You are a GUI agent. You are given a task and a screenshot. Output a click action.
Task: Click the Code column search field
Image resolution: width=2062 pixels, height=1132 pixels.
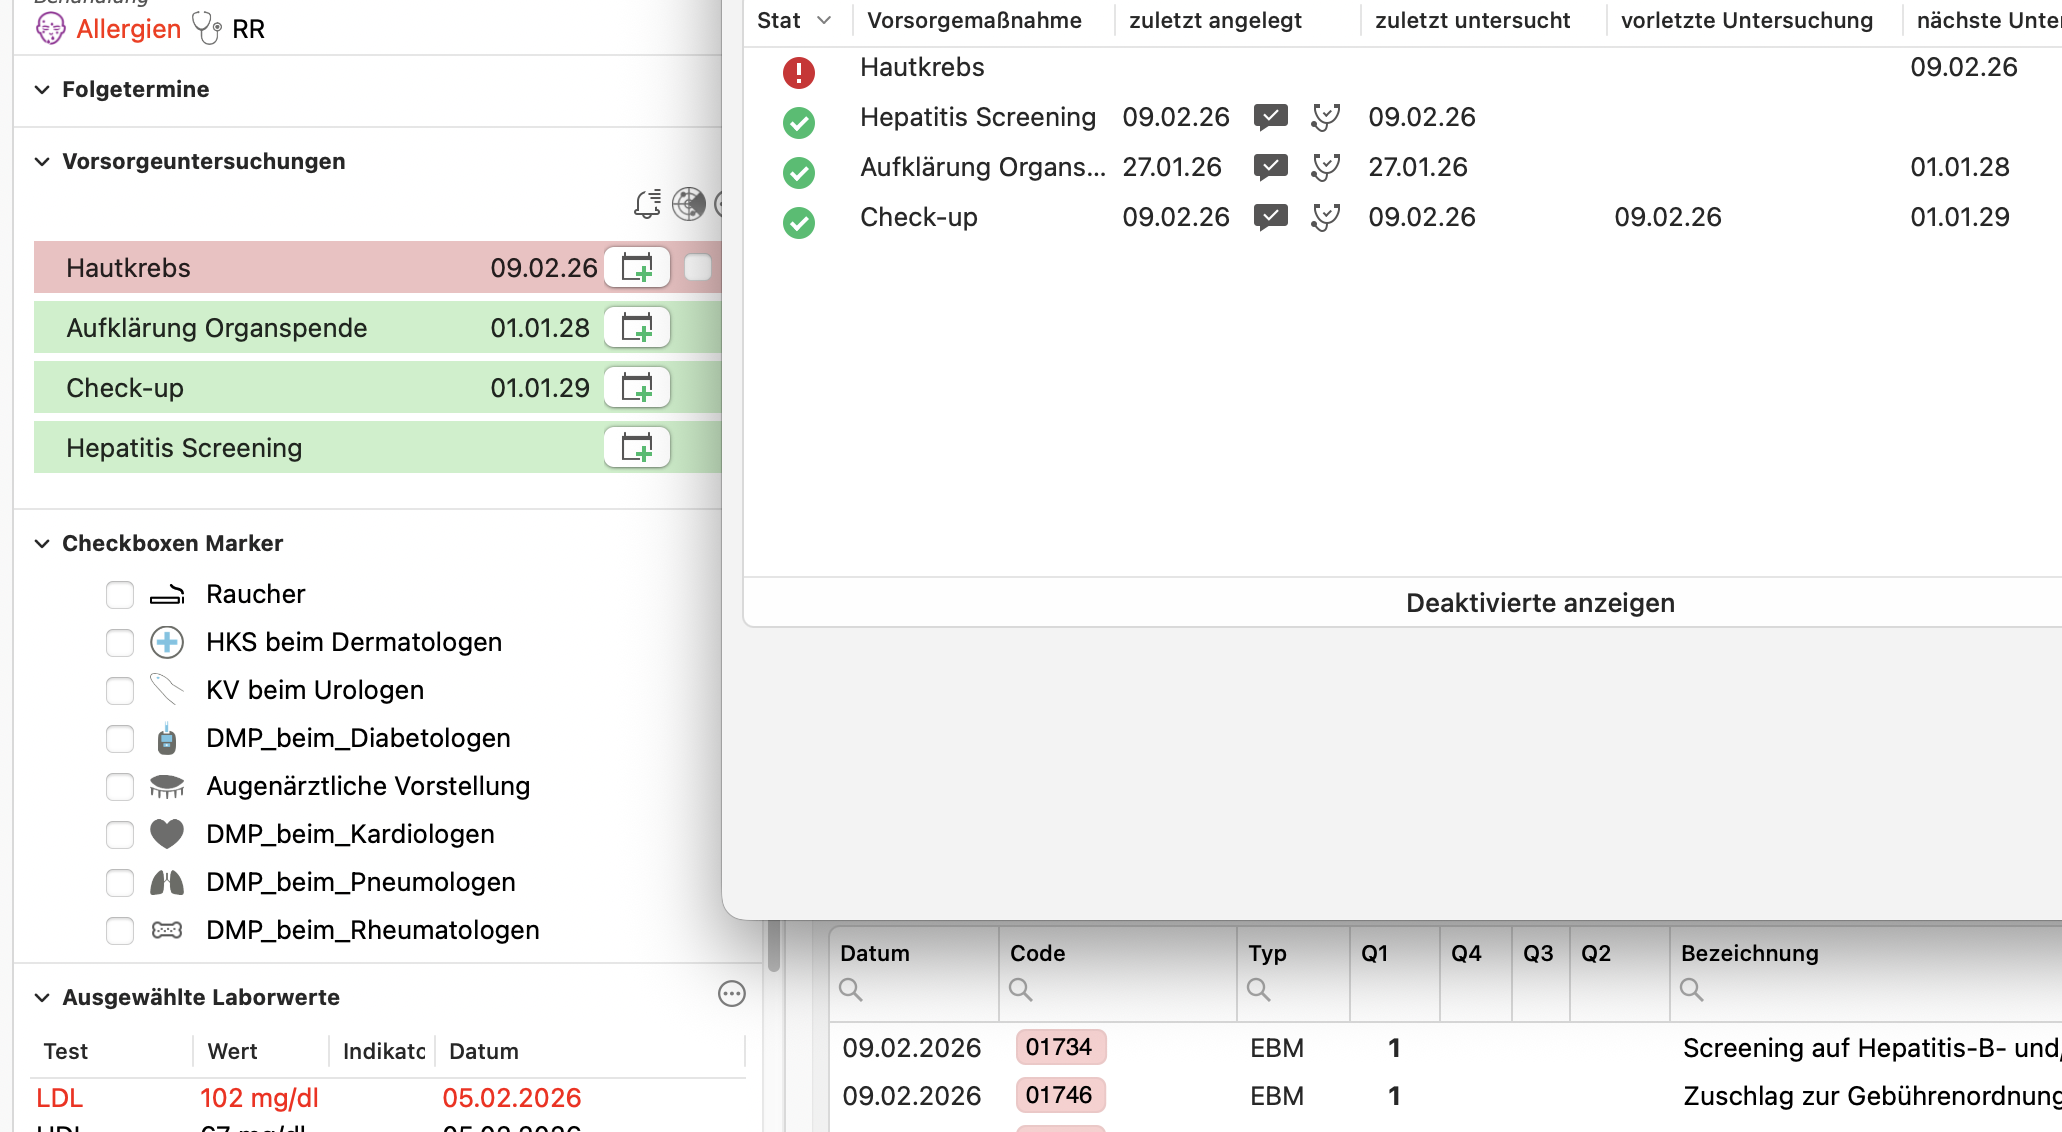point(1117,990)
